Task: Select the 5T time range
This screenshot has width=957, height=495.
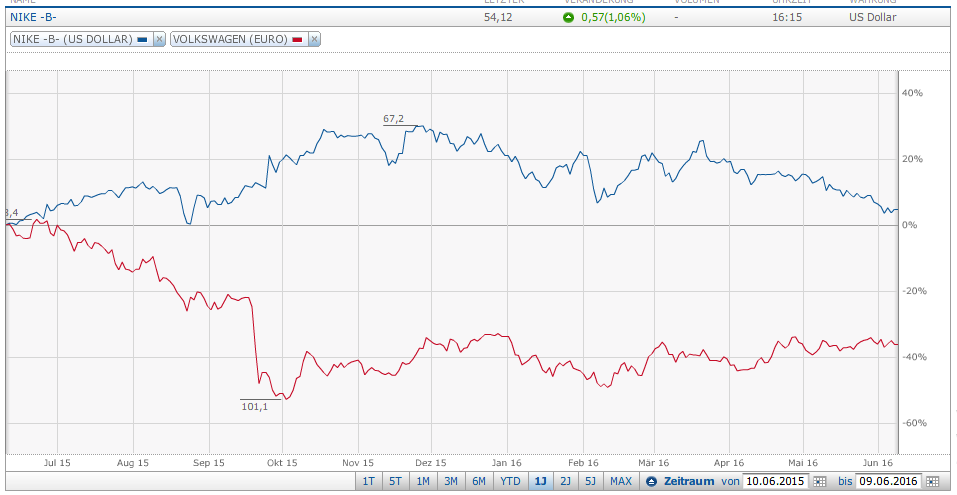Action: [396, 482]
